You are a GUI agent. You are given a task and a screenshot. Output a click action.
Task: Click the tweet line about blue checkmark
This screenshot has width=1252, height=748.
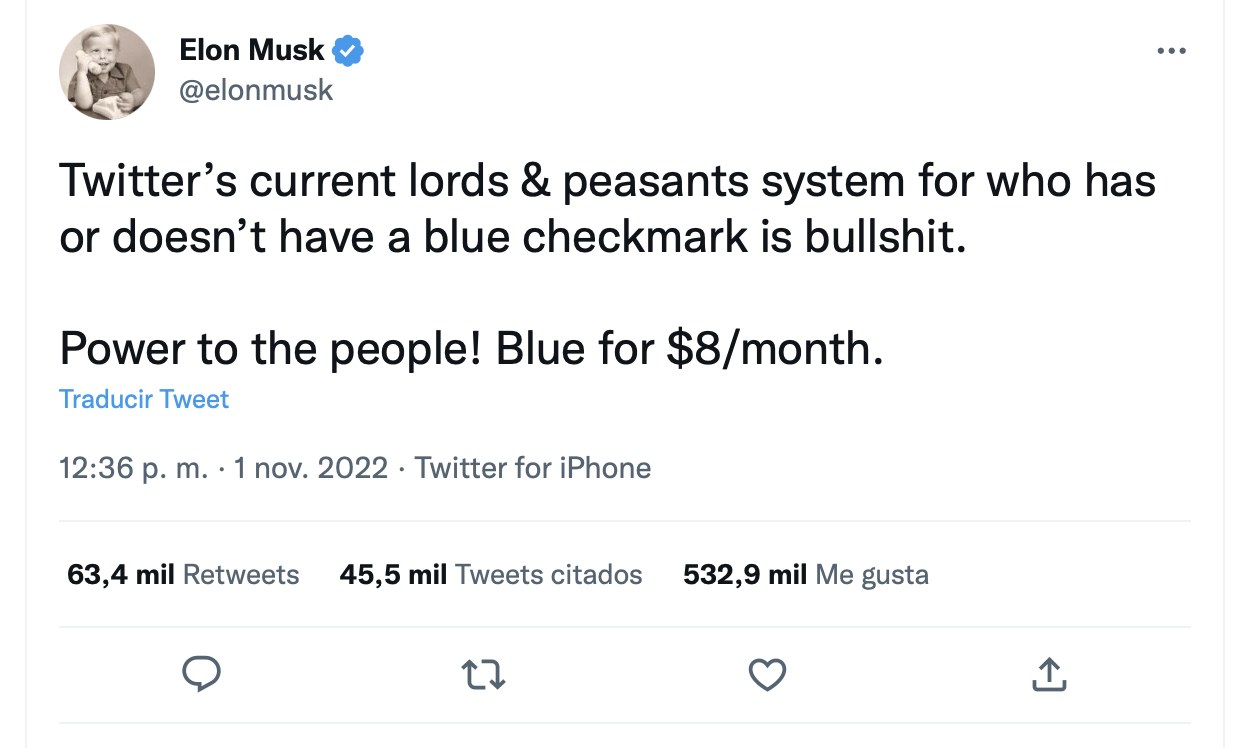click(x=513, y=240)
